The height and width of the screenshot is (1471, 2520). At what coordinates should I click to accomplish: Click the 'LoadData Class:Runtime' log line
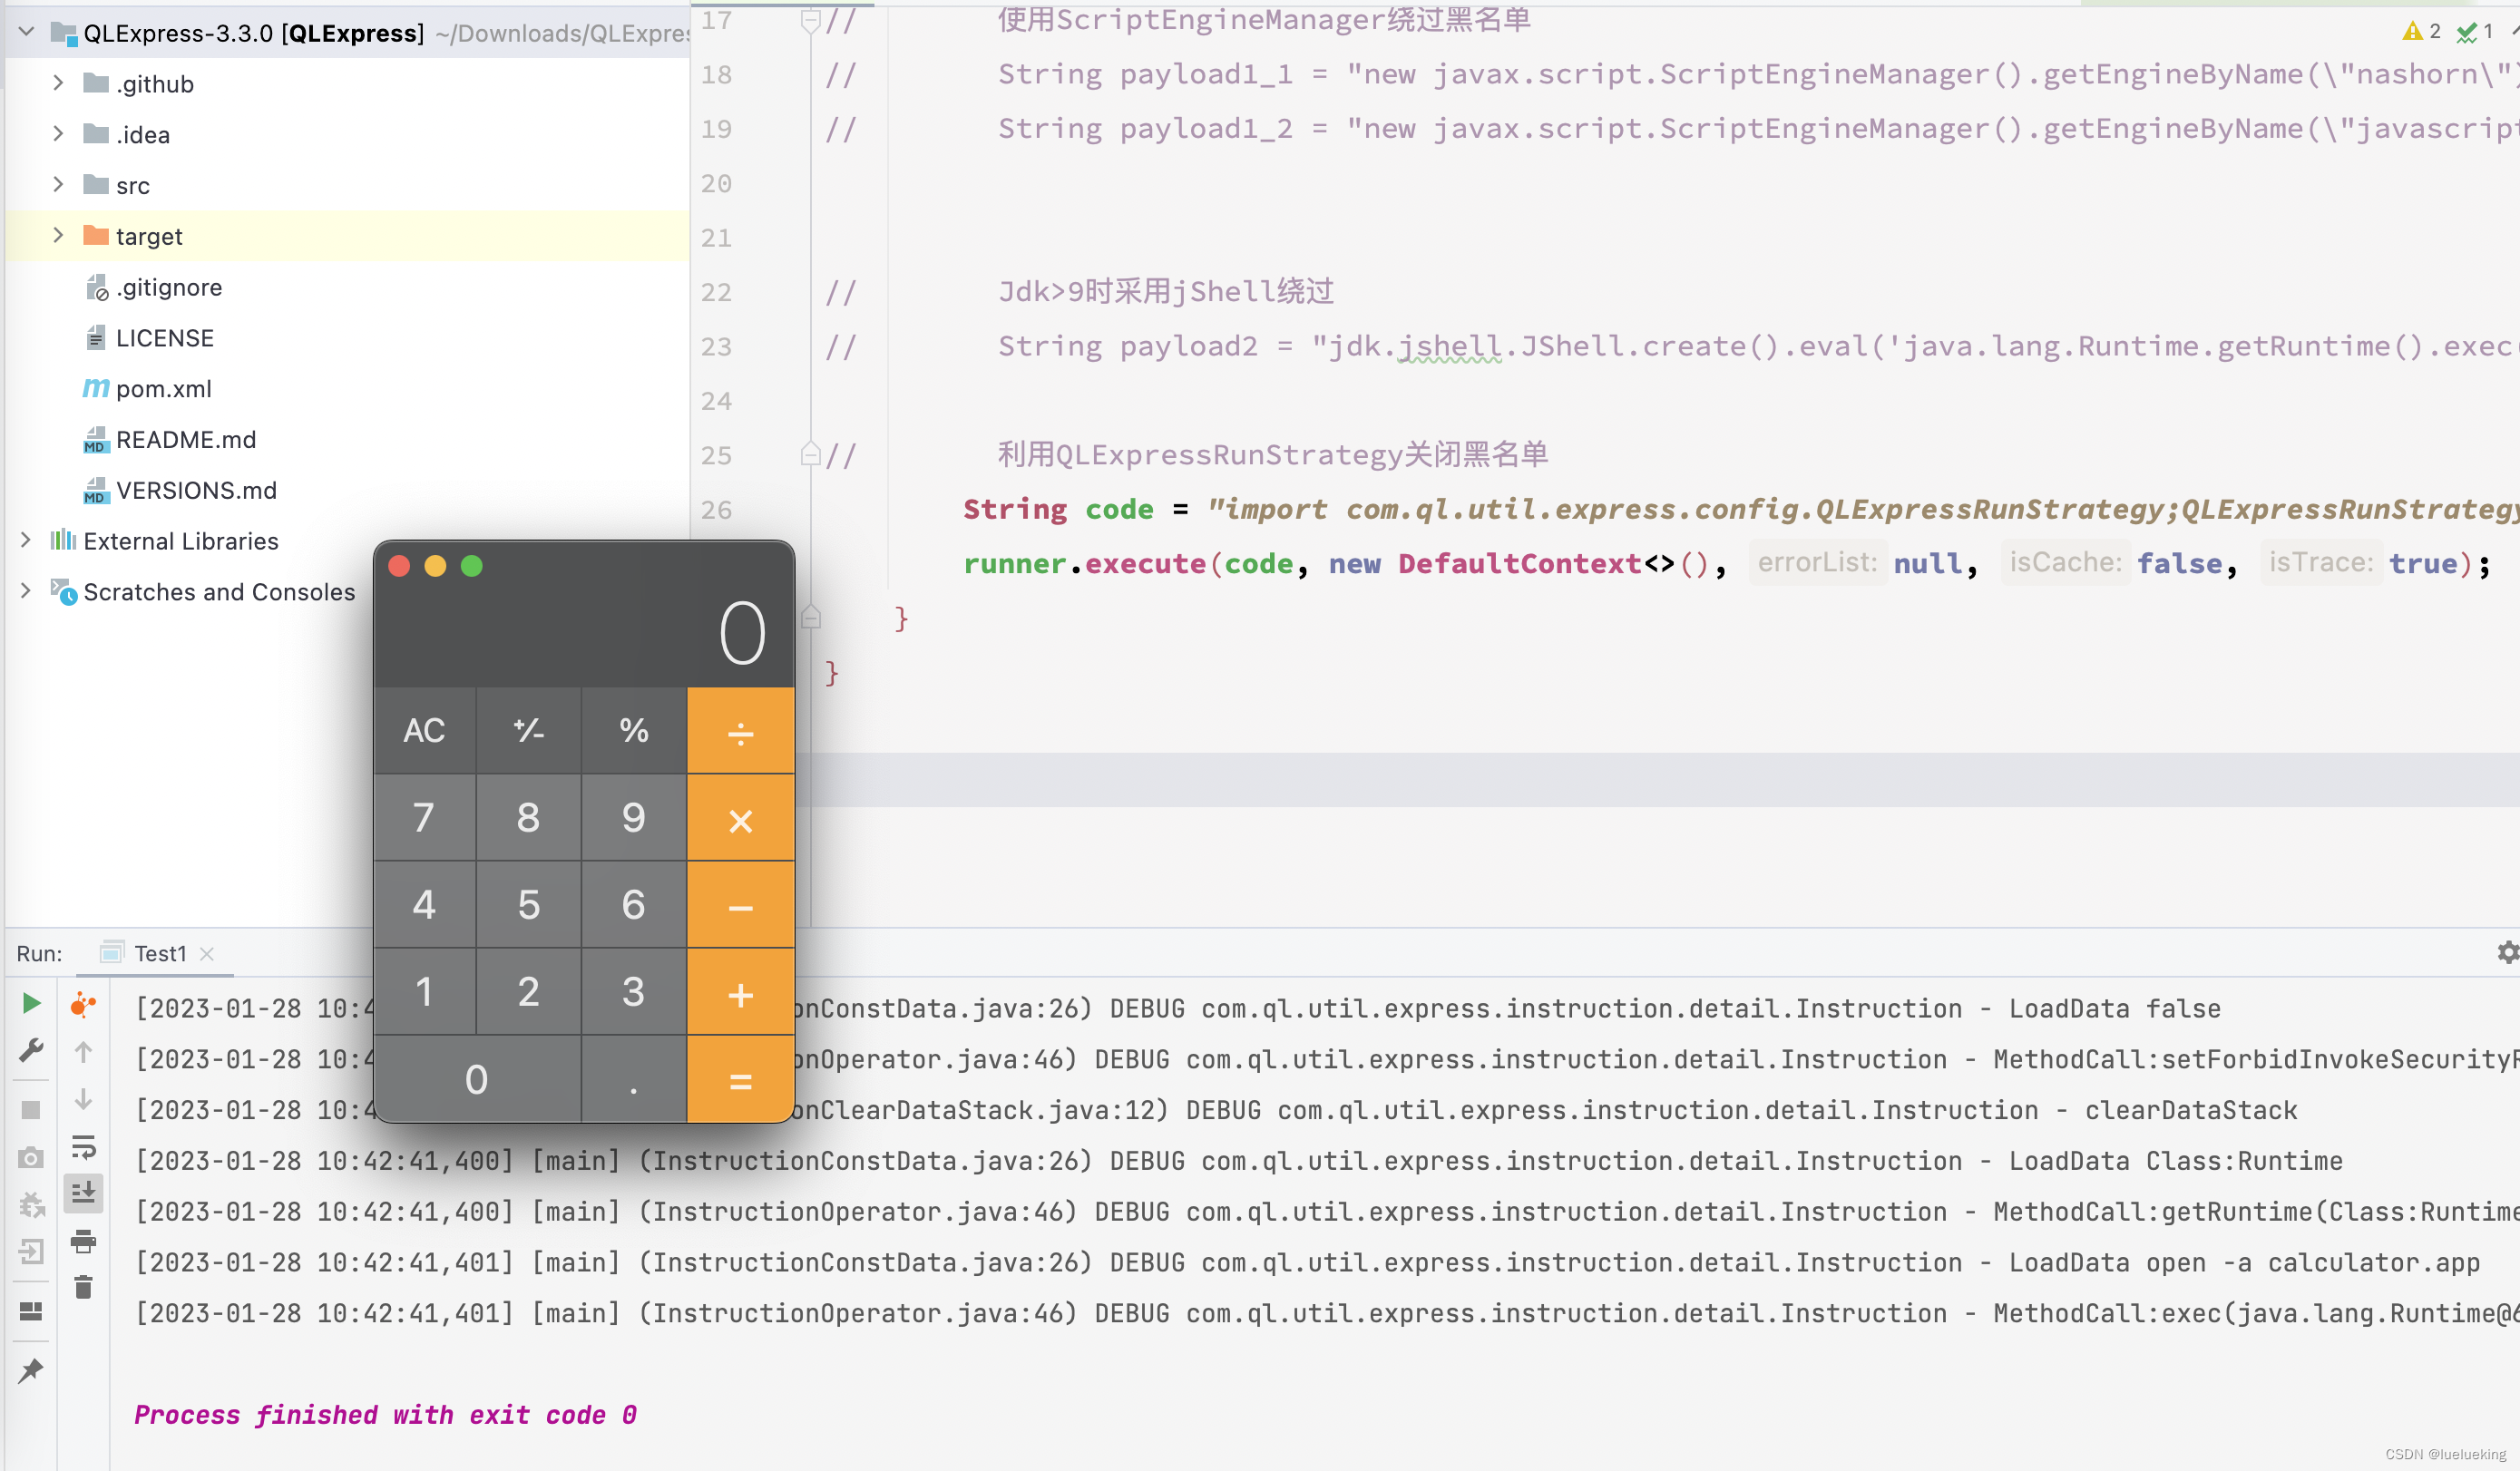click(x=1238, y=1161)
